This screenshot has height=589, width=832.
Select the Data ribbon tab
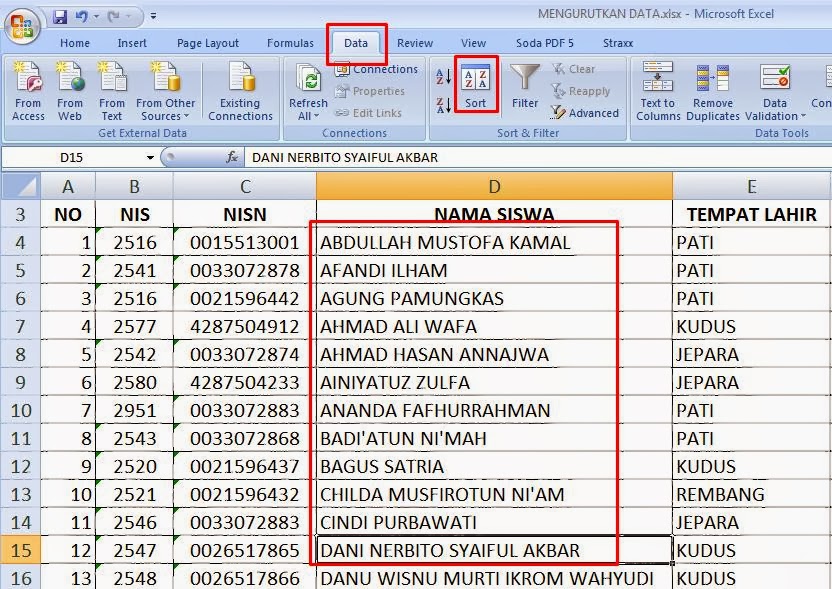pyautogui.click(x=356, y=43)
